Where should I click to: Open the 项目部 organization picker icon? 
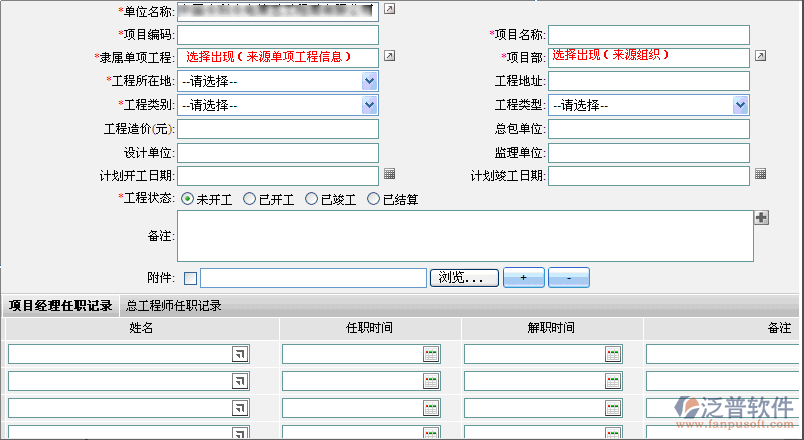[x=760, y=56]
